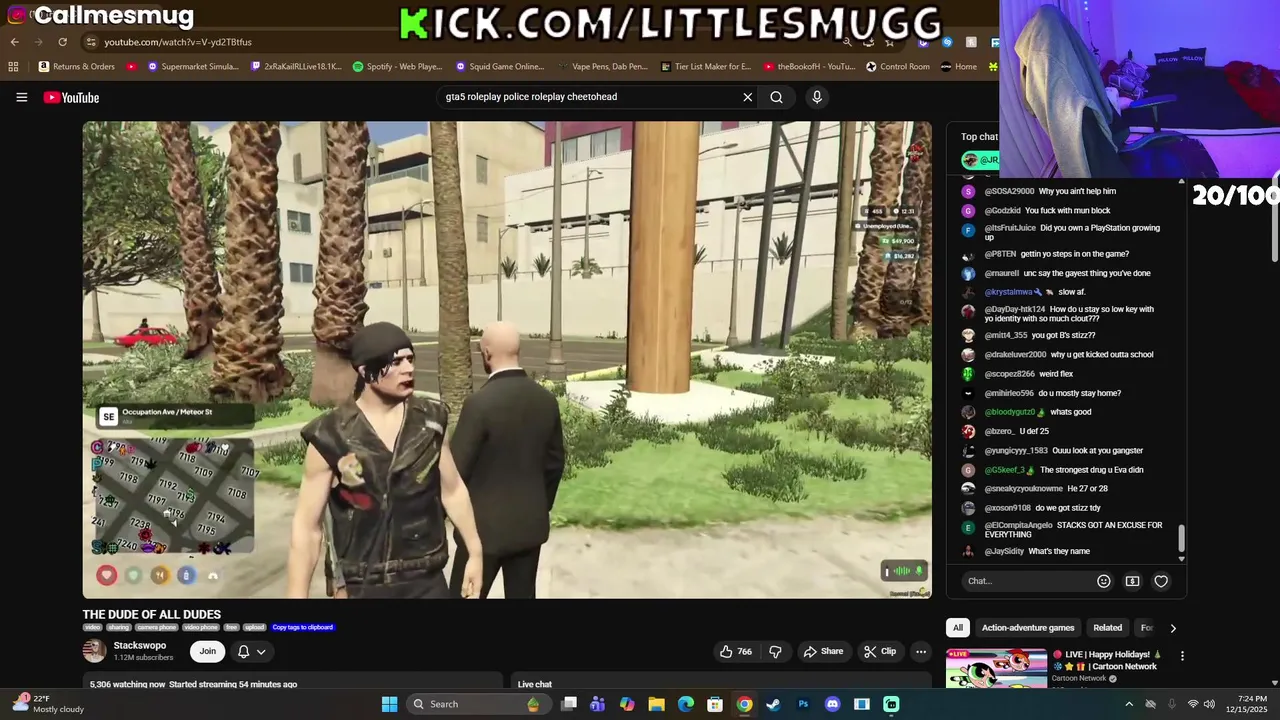Open clock and date 7:24 PM
The image size is (1280, 720).
click(1245, 704)
